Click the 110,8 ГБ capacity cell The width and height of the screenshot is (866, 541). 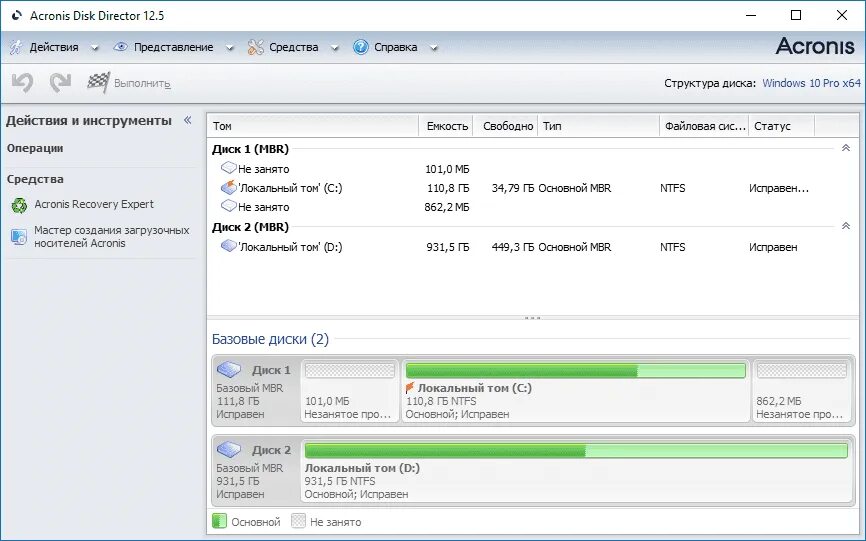tap(448, 188)
